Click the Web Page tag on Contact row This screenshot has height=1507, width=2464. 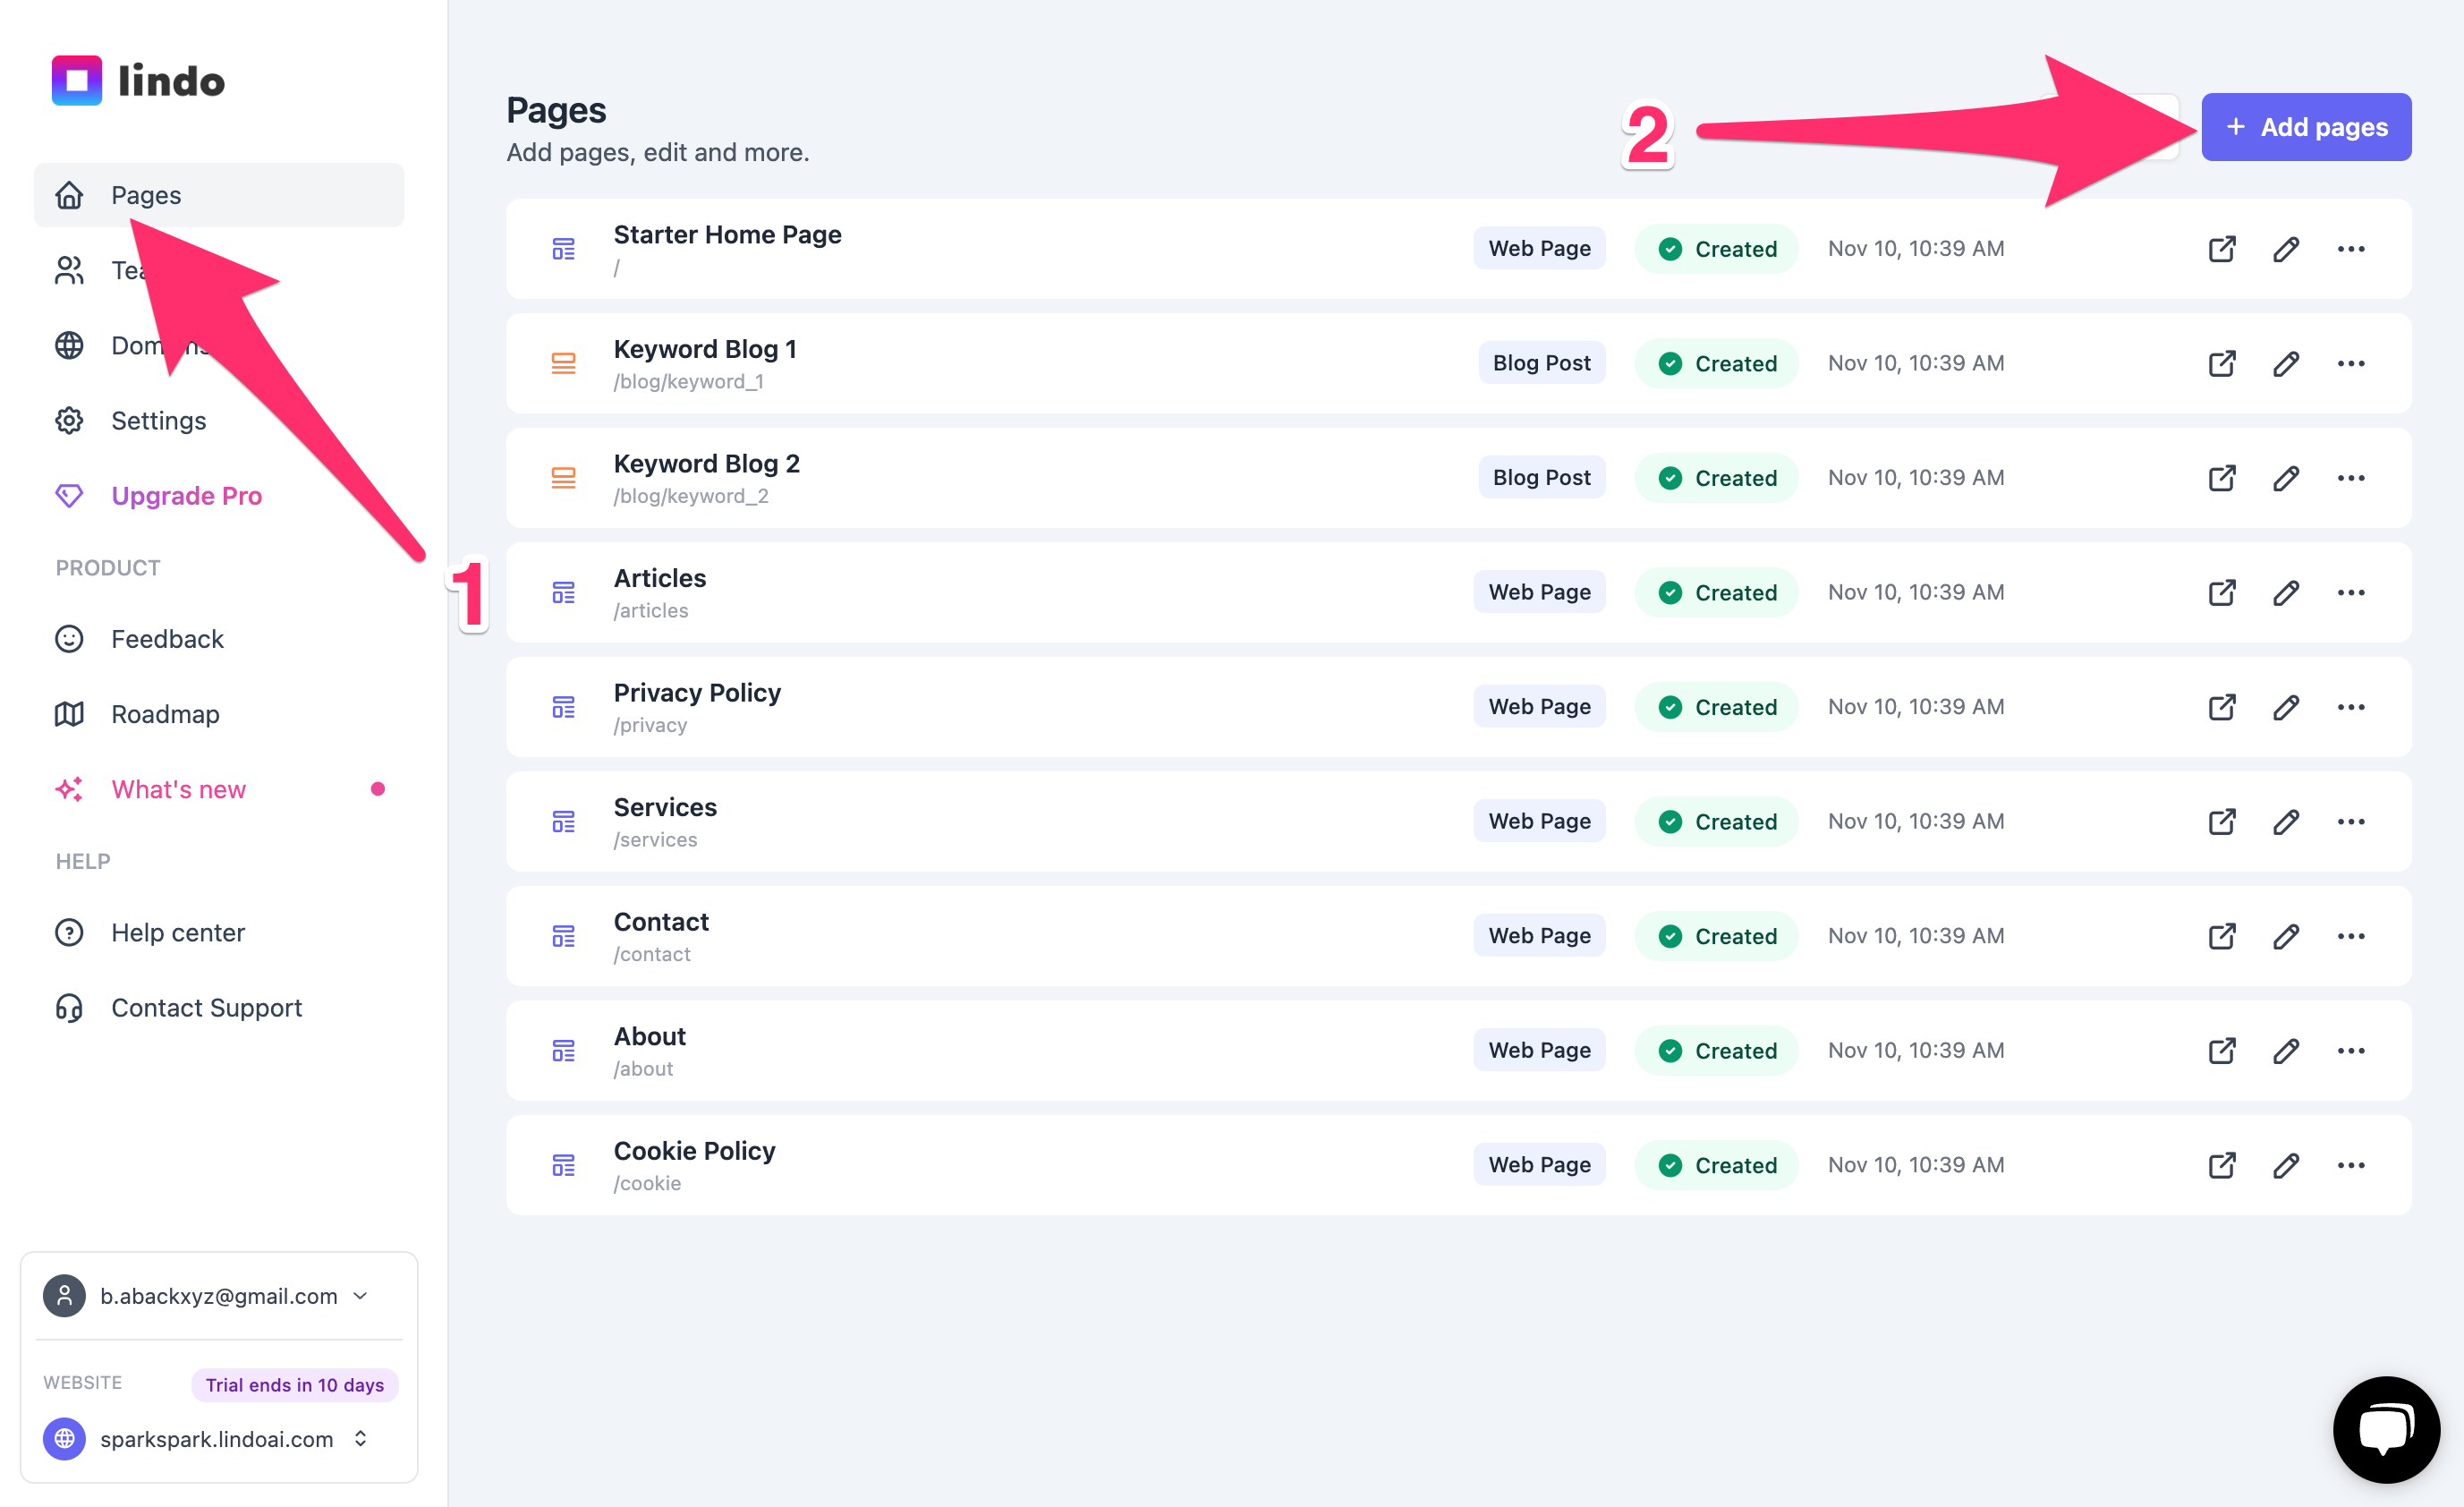pyautogui.click(x=1539, y=936)
